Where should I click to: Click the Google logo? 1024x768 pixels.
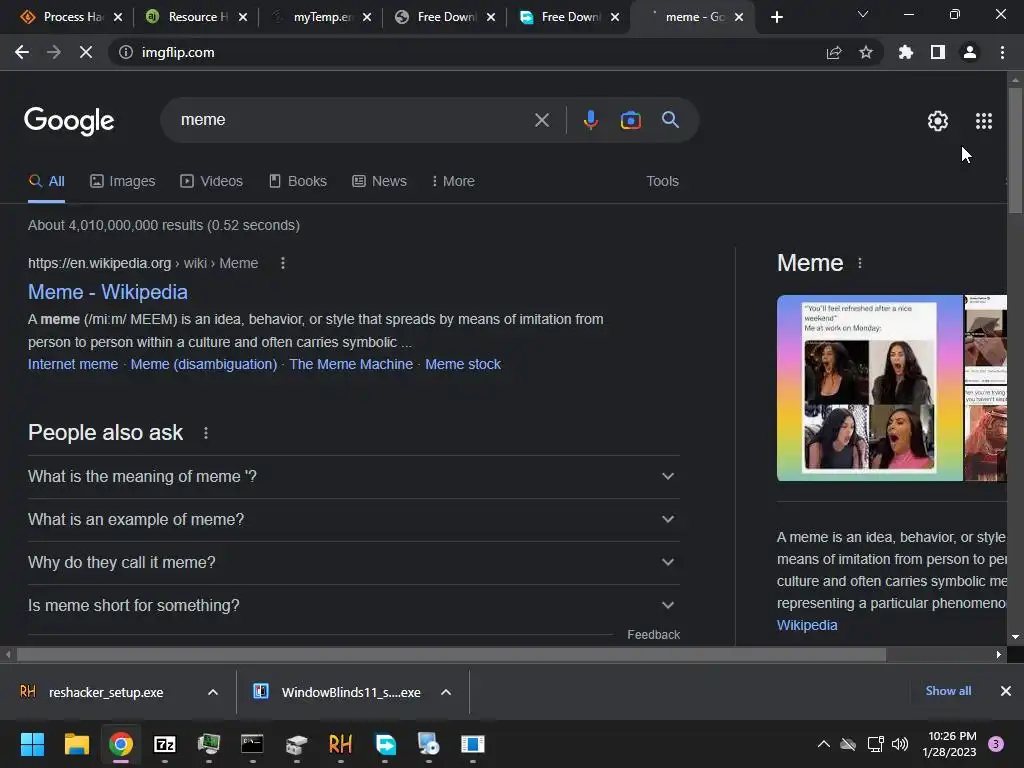69,121
